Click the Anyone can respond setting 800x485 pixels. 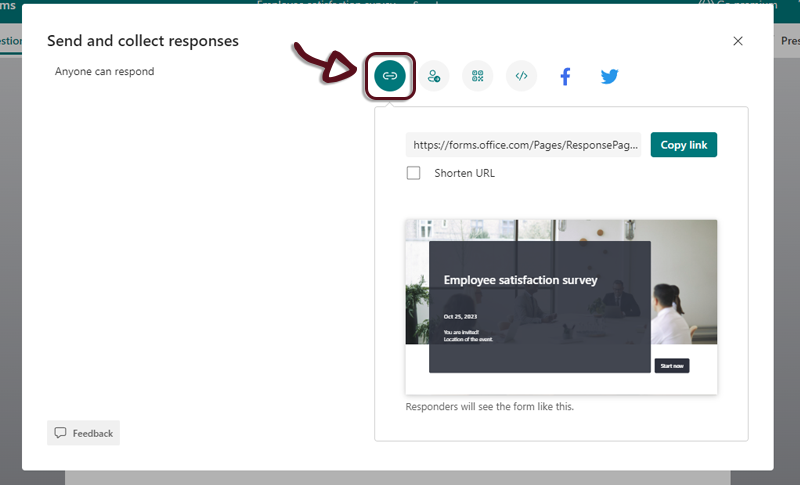pyautogui.click(x=105, y=72)
